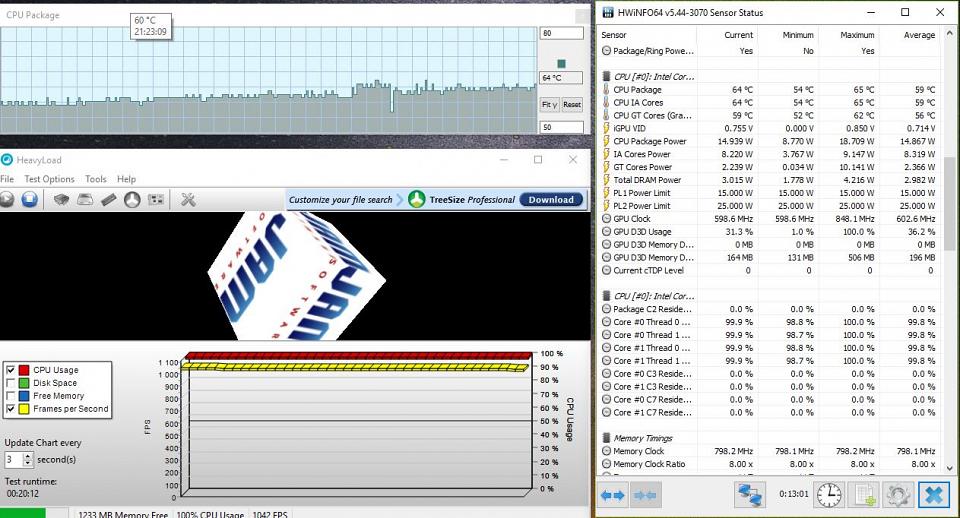This screenshot has width=960, height=518.
Task: Click HWiNFO shrink columns arrows button
Action: coord(646,495)
